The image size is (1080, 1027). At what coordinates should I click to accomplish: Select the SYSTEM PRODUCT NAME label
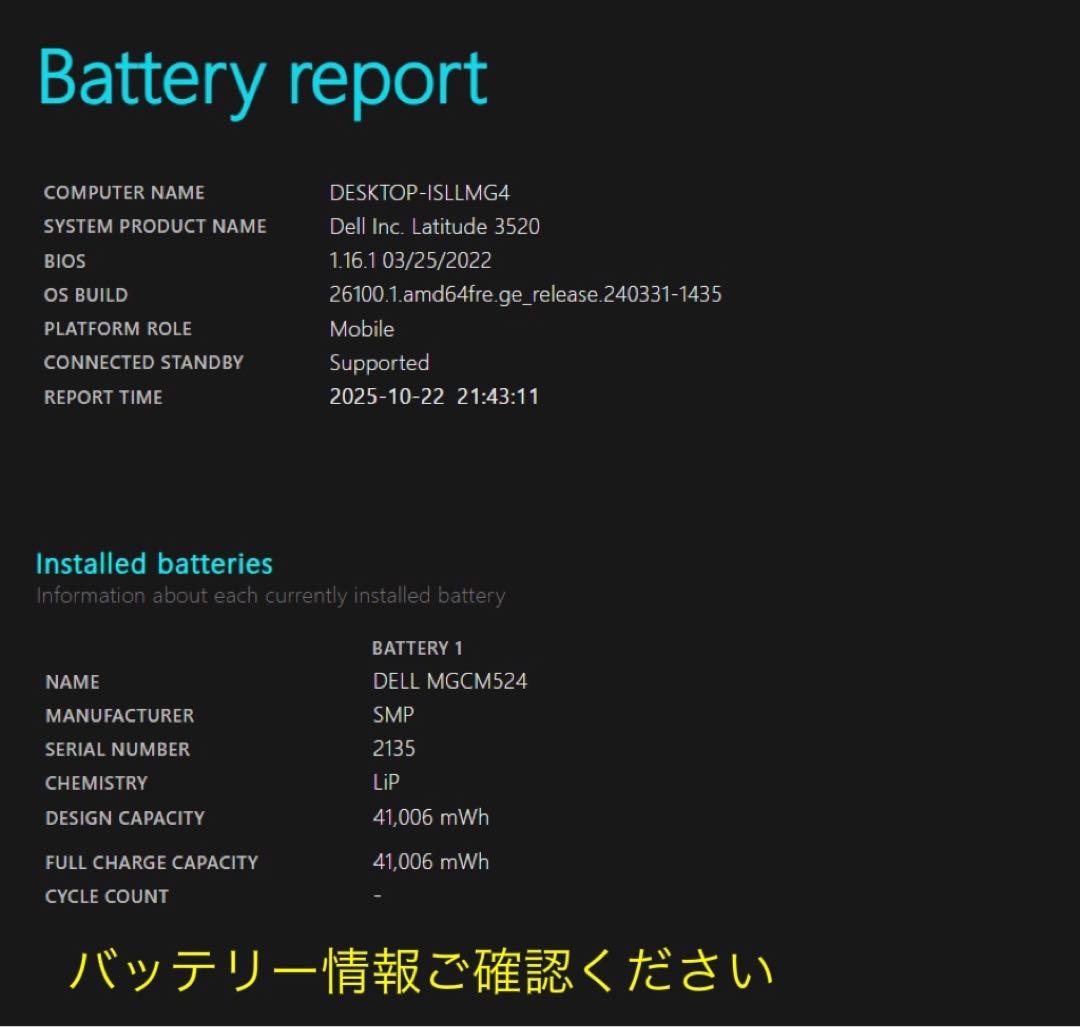click(155, 227)
